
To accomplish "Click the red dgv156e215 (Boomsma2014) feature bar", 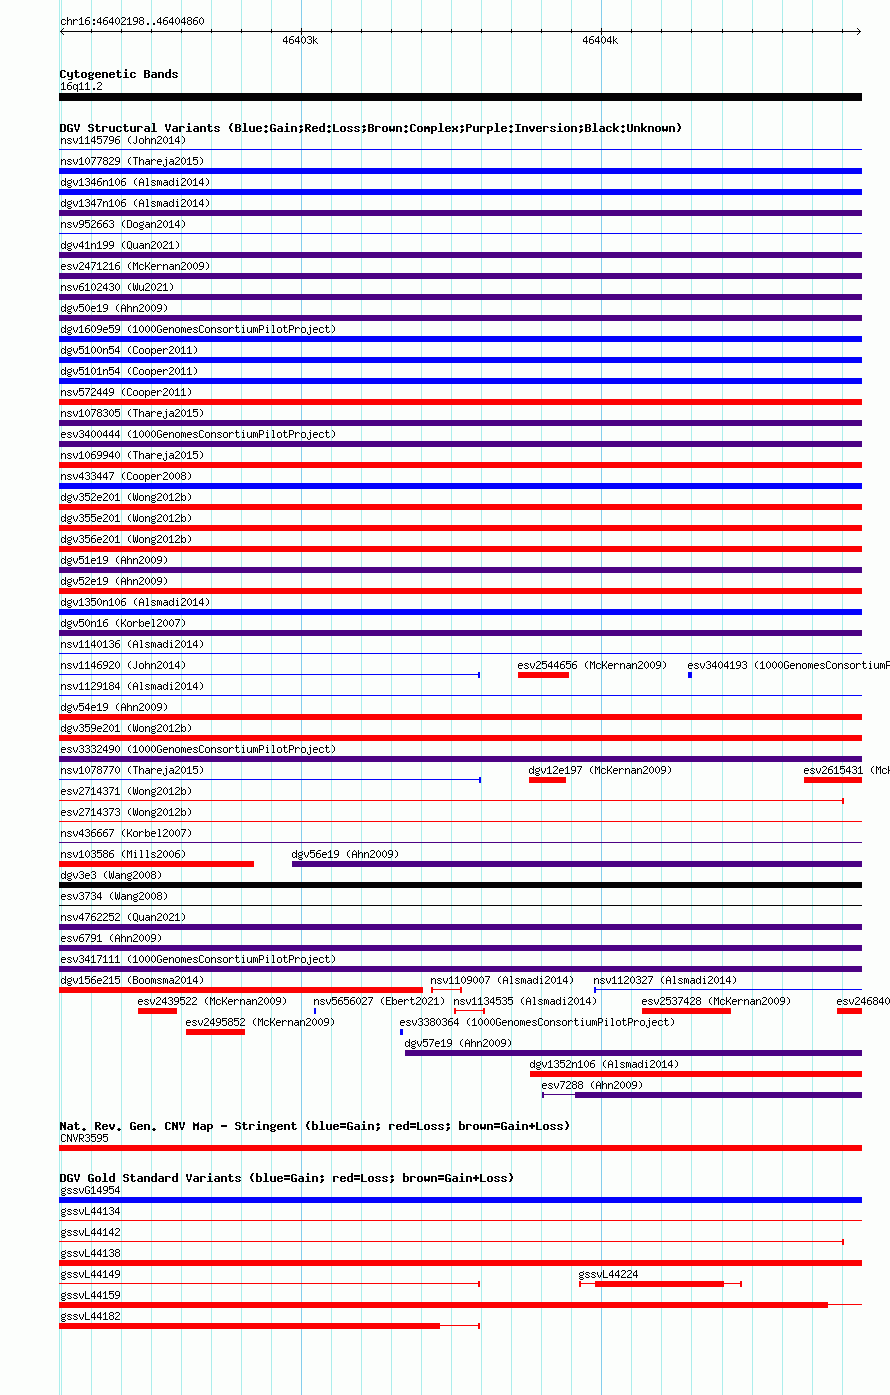I will coord(241,990).
